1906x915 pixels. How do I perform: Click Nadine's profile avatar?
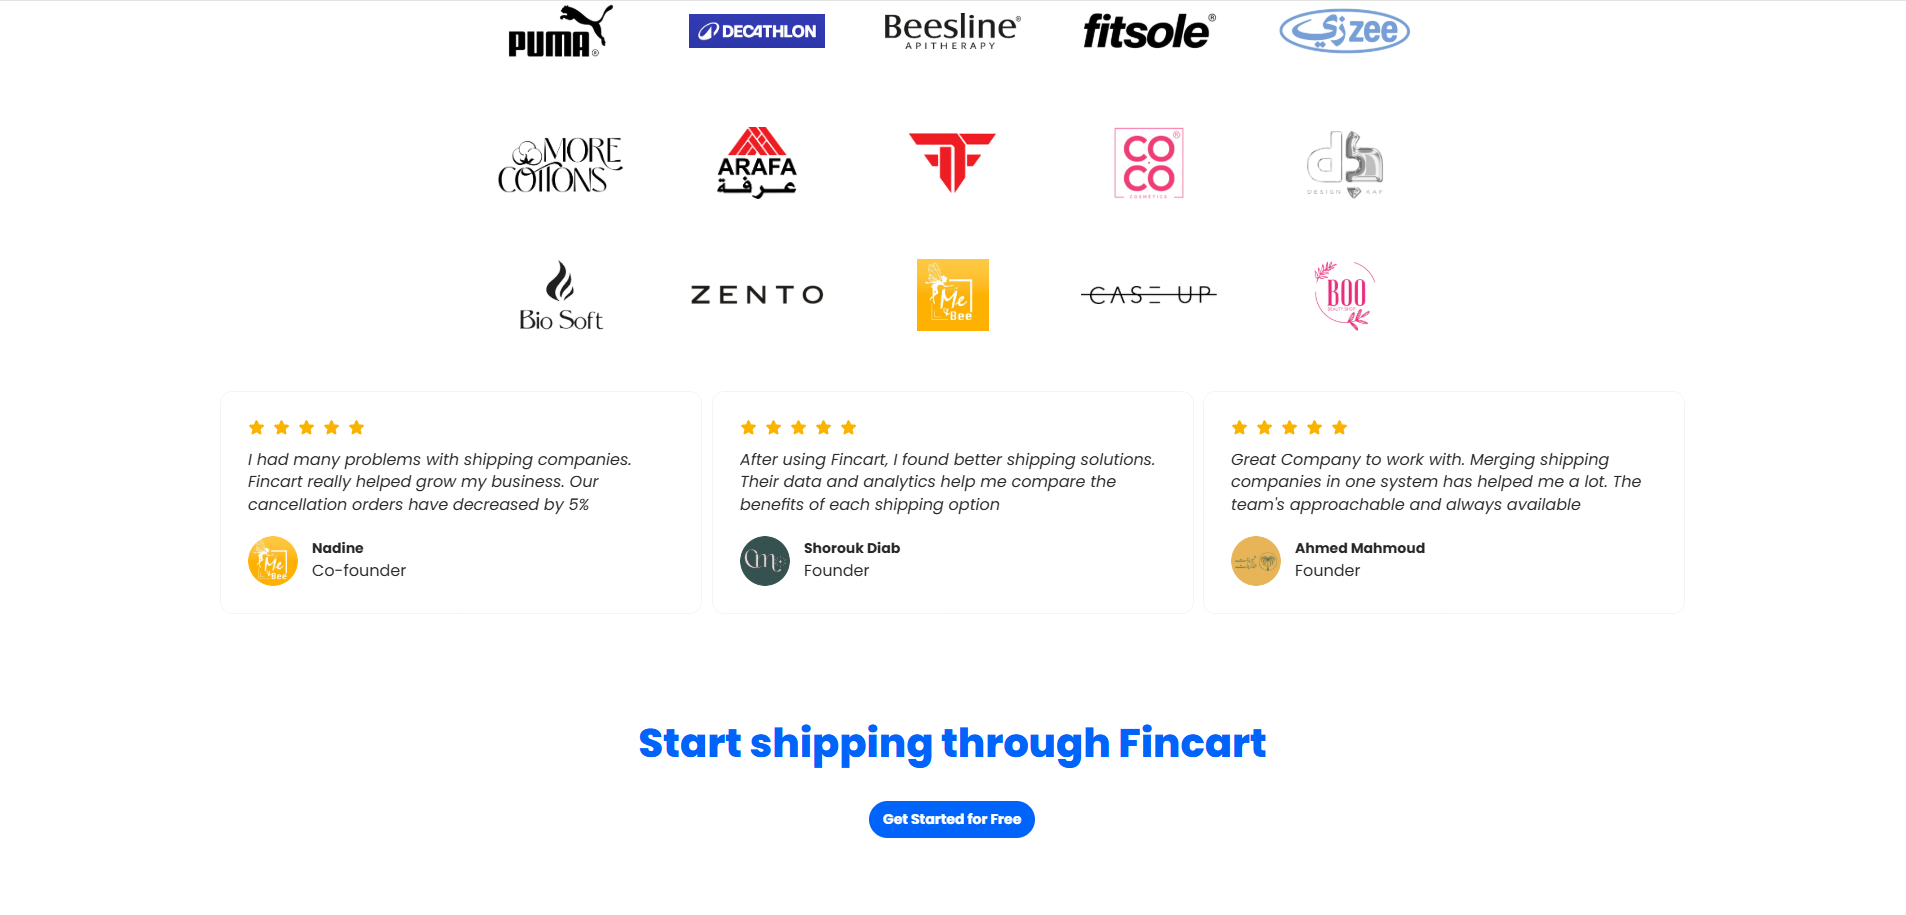click(x=272, y=560)
